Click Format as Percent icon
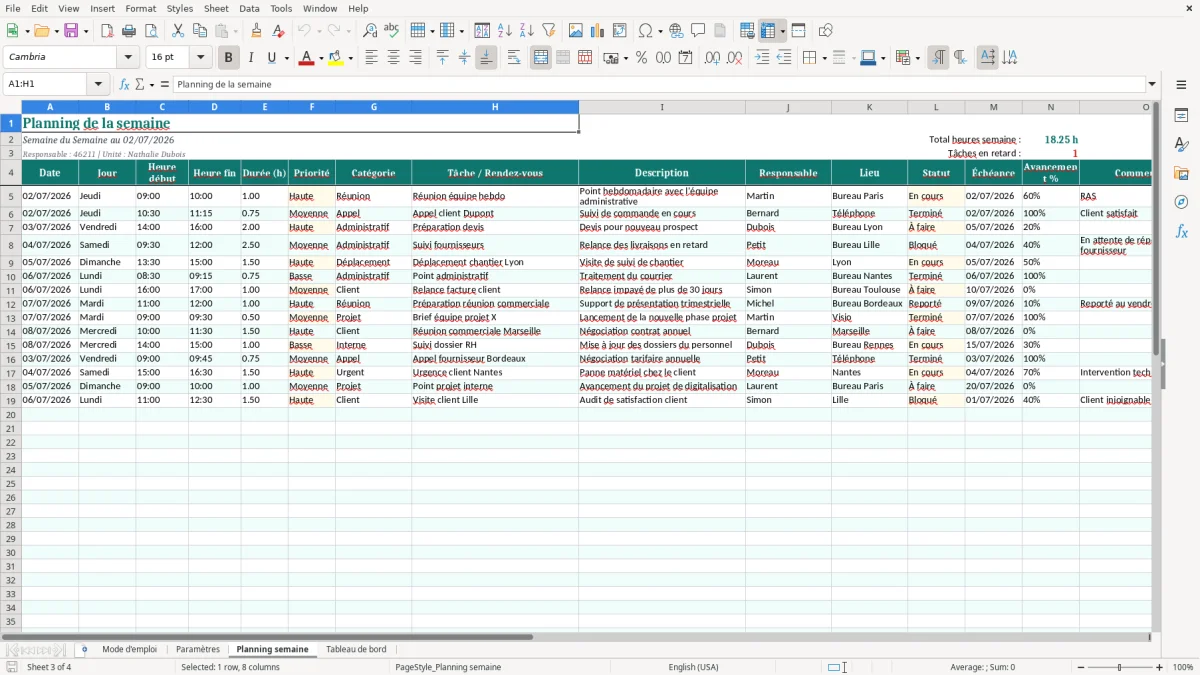Image resolution: width=1200 pixels, height=675 pixels. coord(641,58)
